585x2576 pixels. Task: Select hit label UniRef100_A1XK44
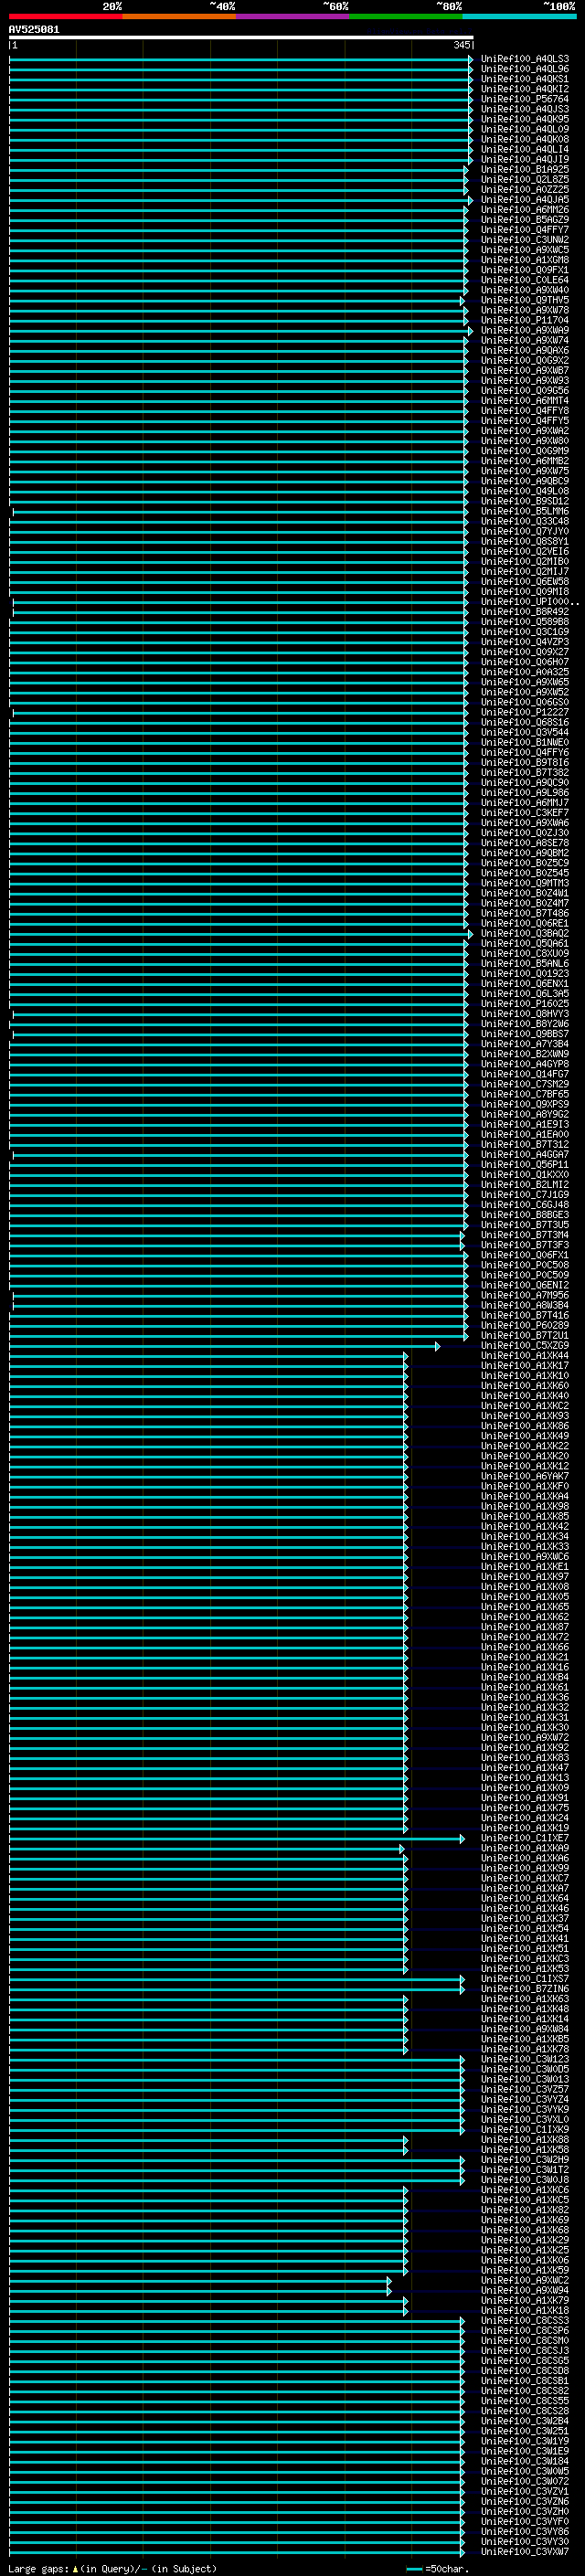point(524,1355)
